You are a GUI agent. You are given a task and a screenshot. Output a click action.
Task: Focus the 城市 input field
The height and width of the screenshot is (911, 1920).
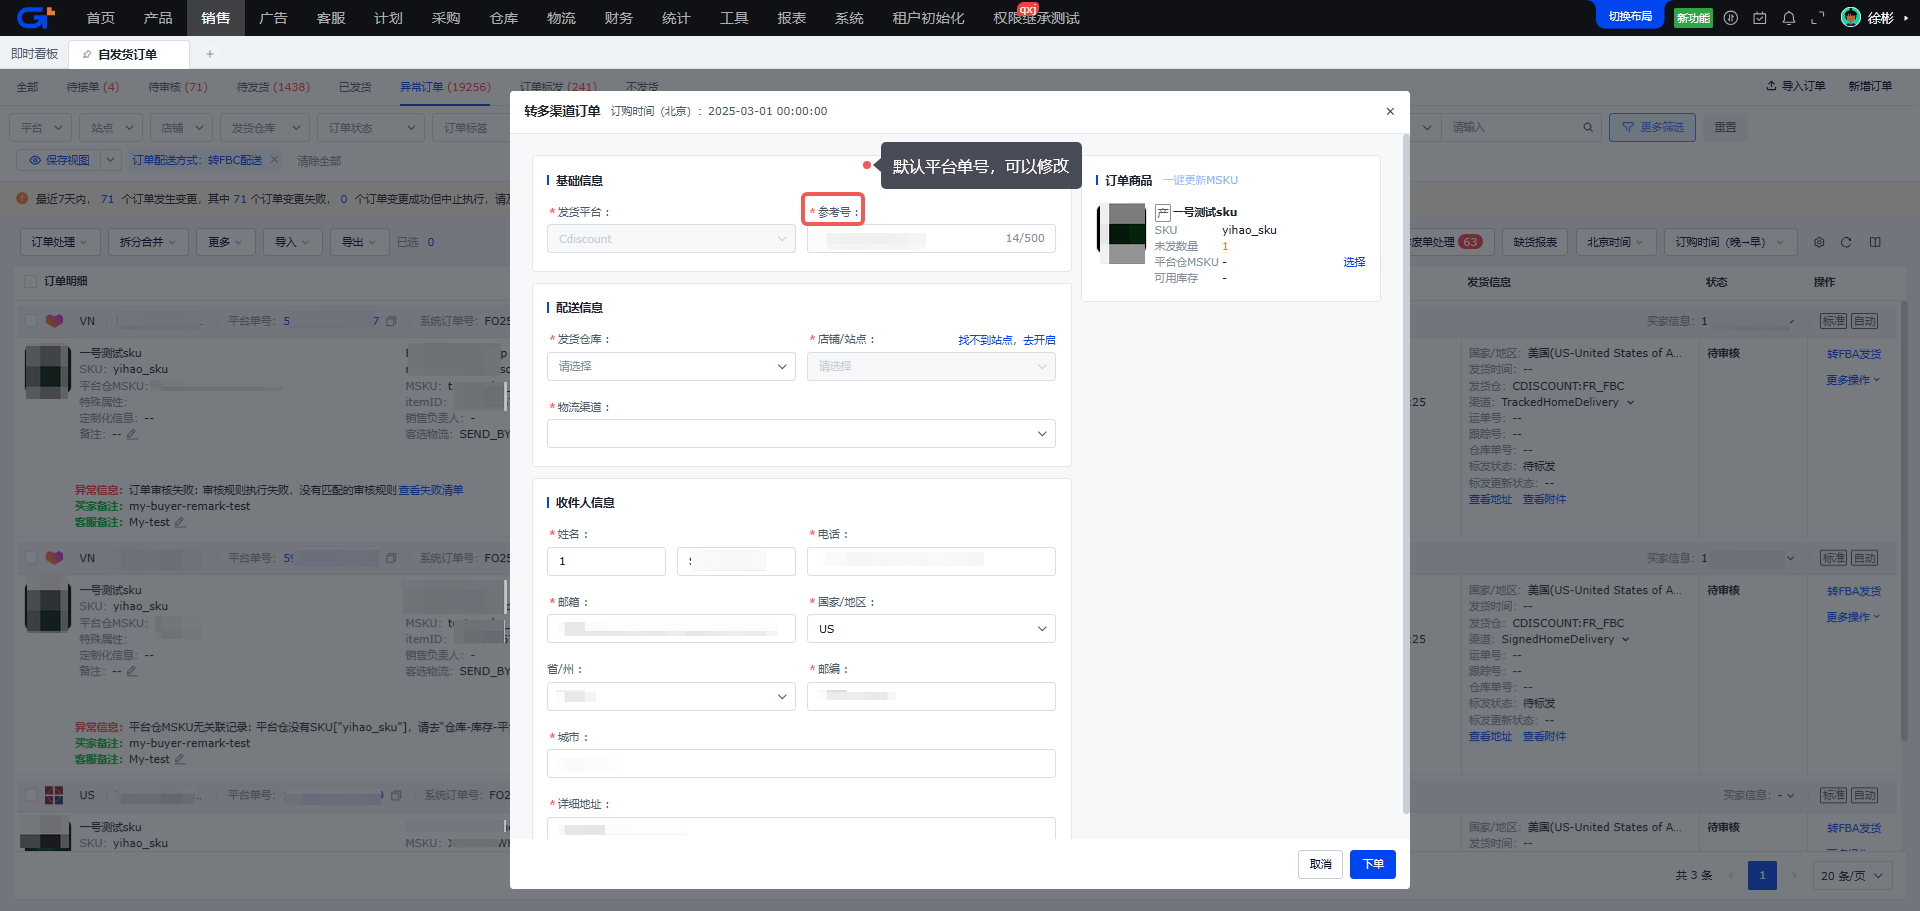[x=801, y=763]
